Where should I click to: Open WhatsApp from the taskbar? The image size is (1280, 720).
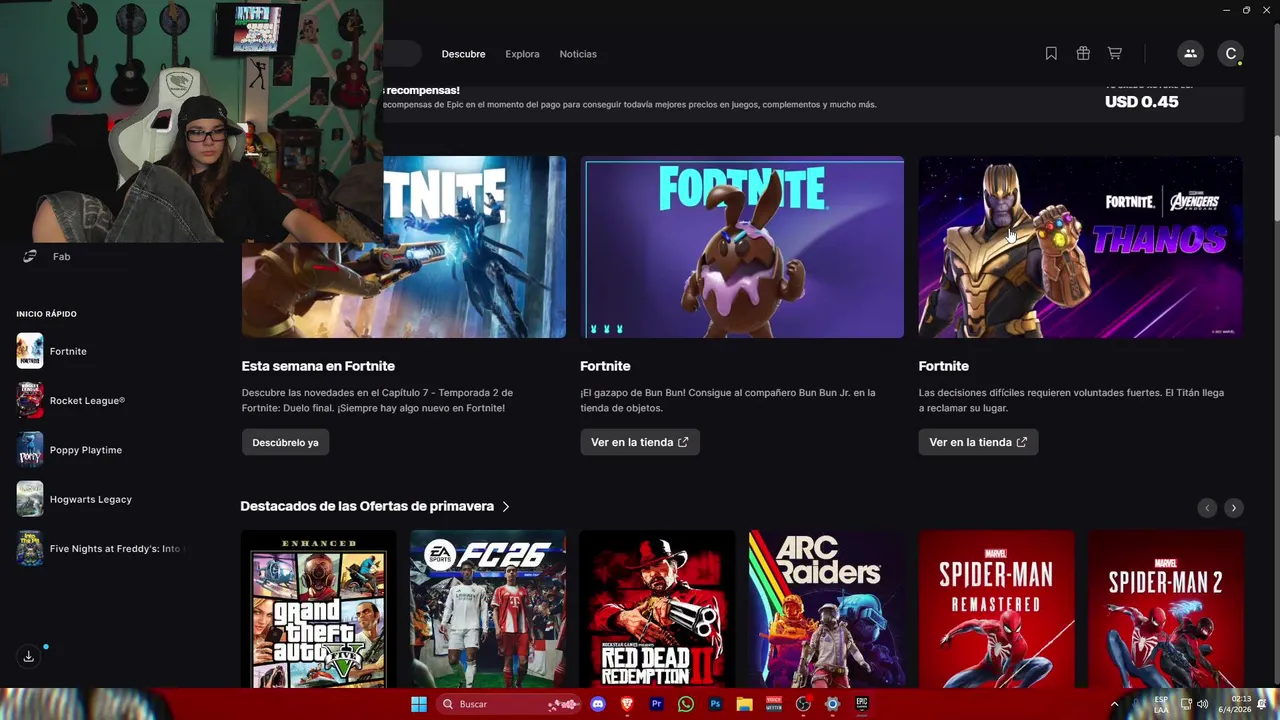[x=685, y=704]
